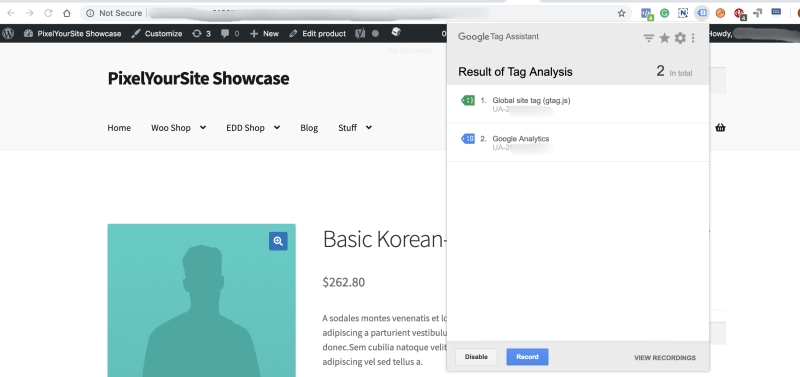Open the shopping basket icon
Image resolution: width=800 pixels, height=377 pixels.
click(720, 128)
